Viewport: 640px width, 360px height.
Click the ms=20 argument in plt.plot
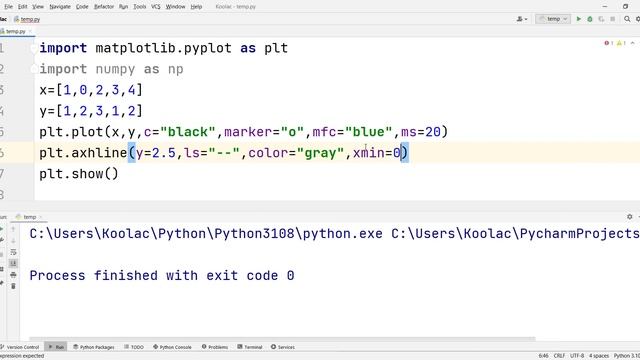pos(421,132)
